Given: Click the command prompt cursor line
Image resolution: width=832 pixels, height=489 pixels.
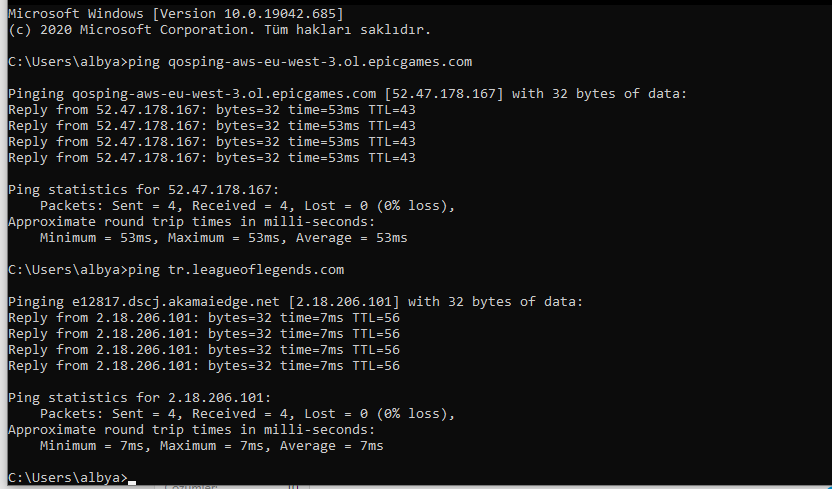Looking at the screenshot, I should [68, 478].
